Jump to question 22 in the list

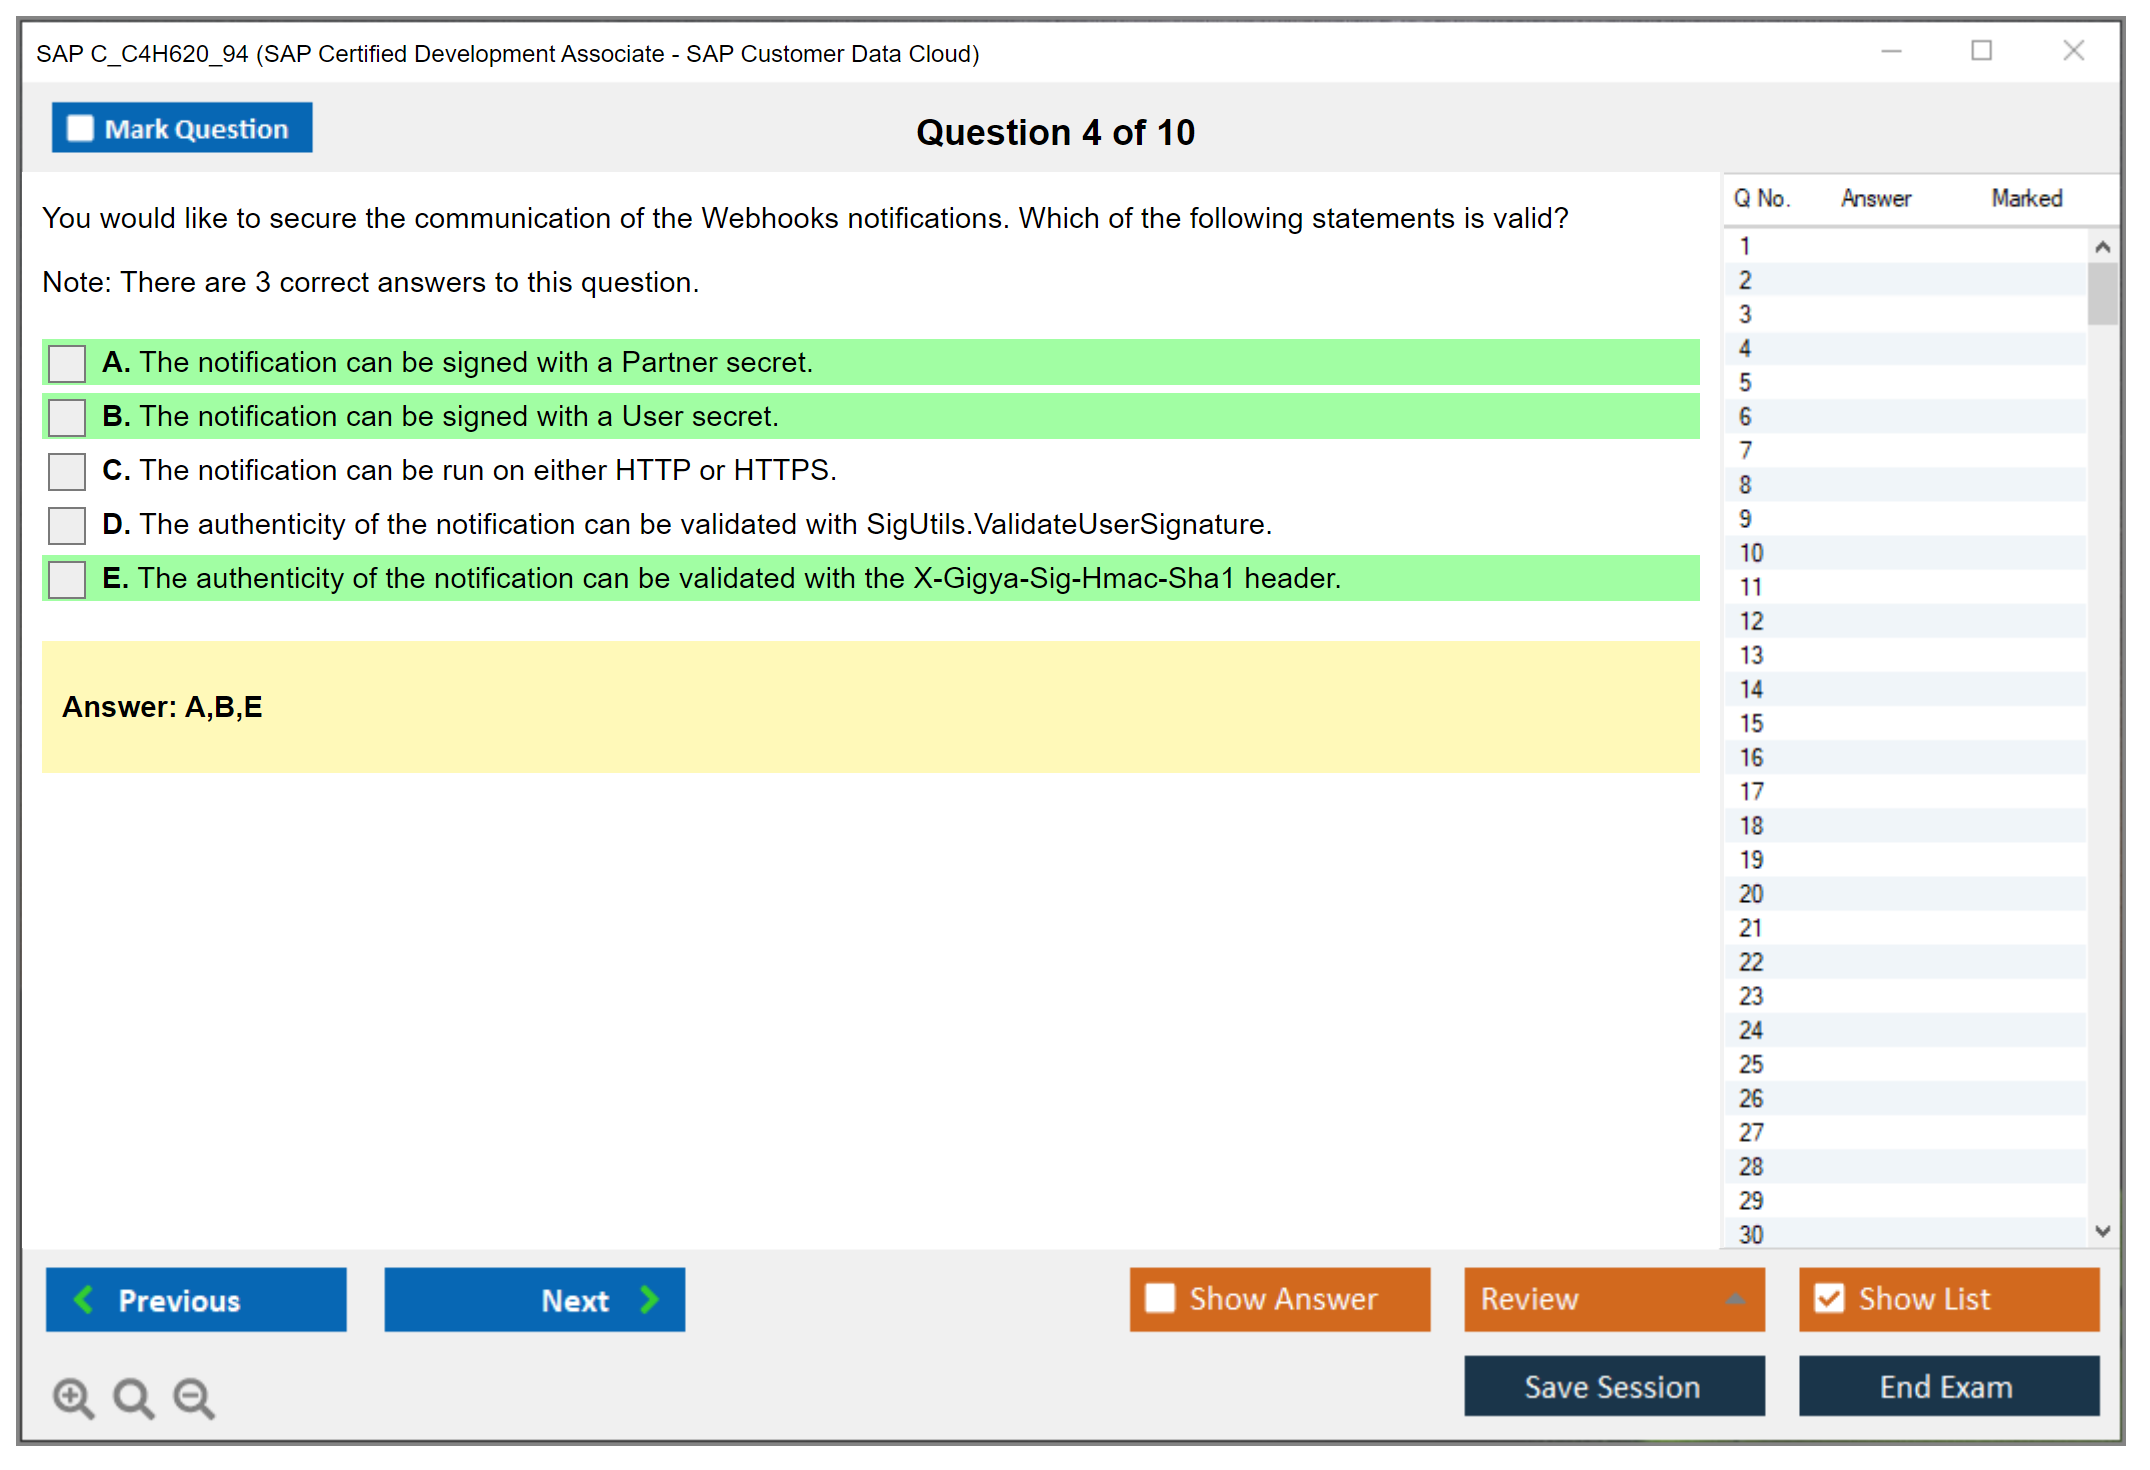click(1751, 962)
